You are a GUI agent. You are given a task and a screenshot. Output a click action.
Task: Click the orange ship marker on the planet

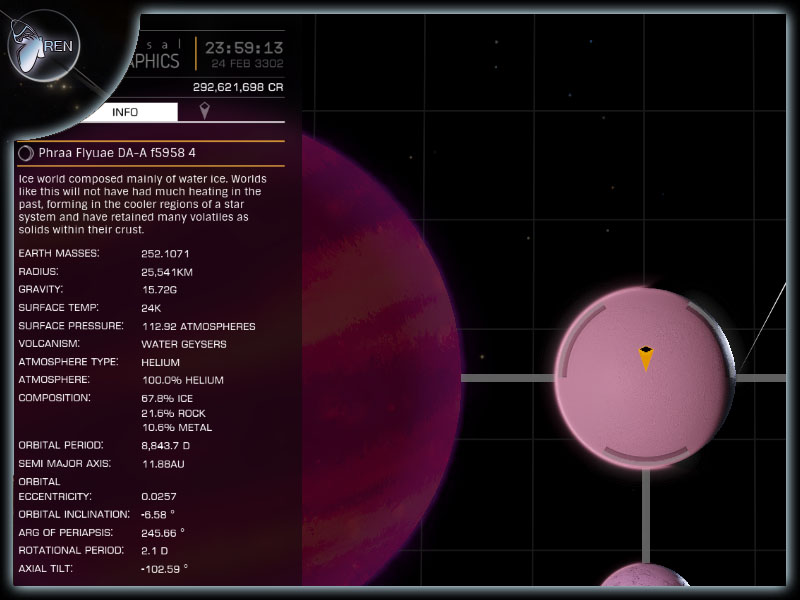pyautogui.click(x=646, y=358)
